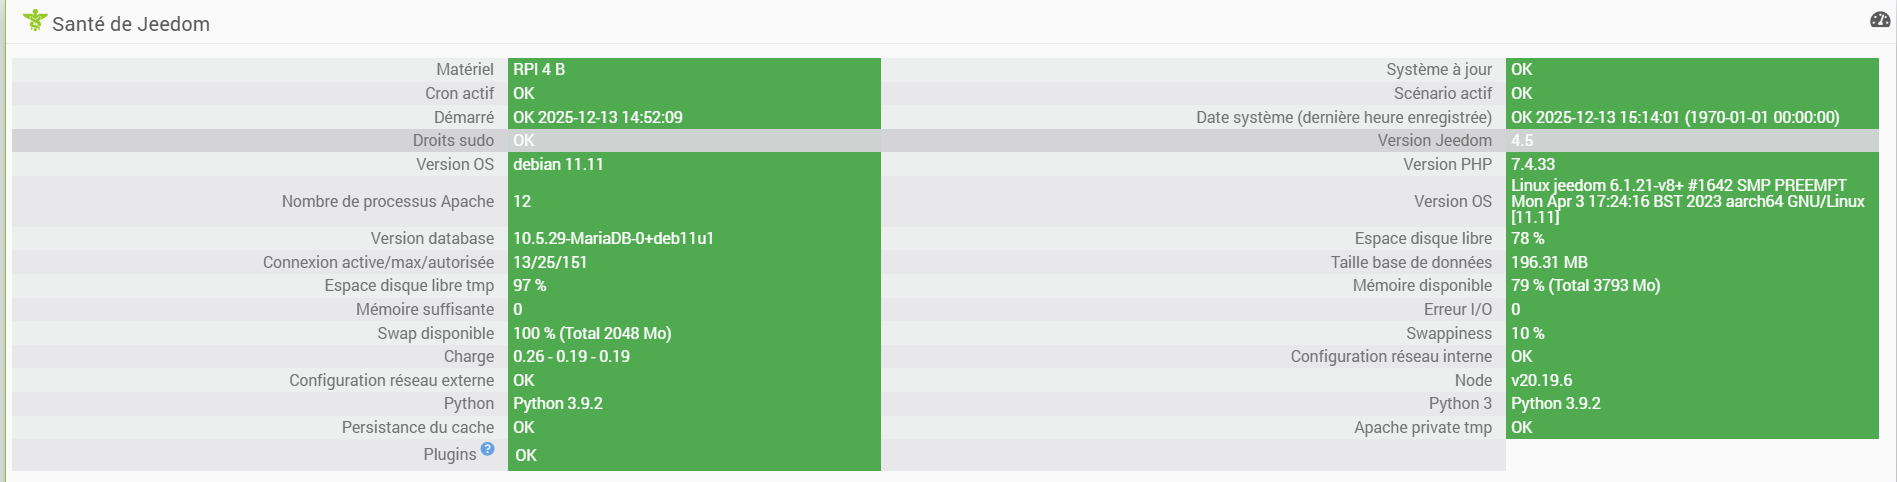This screenshot has width=1897, height=482.
Task: Click the Node v20.19.6 value
Action: pos(1541,380)
